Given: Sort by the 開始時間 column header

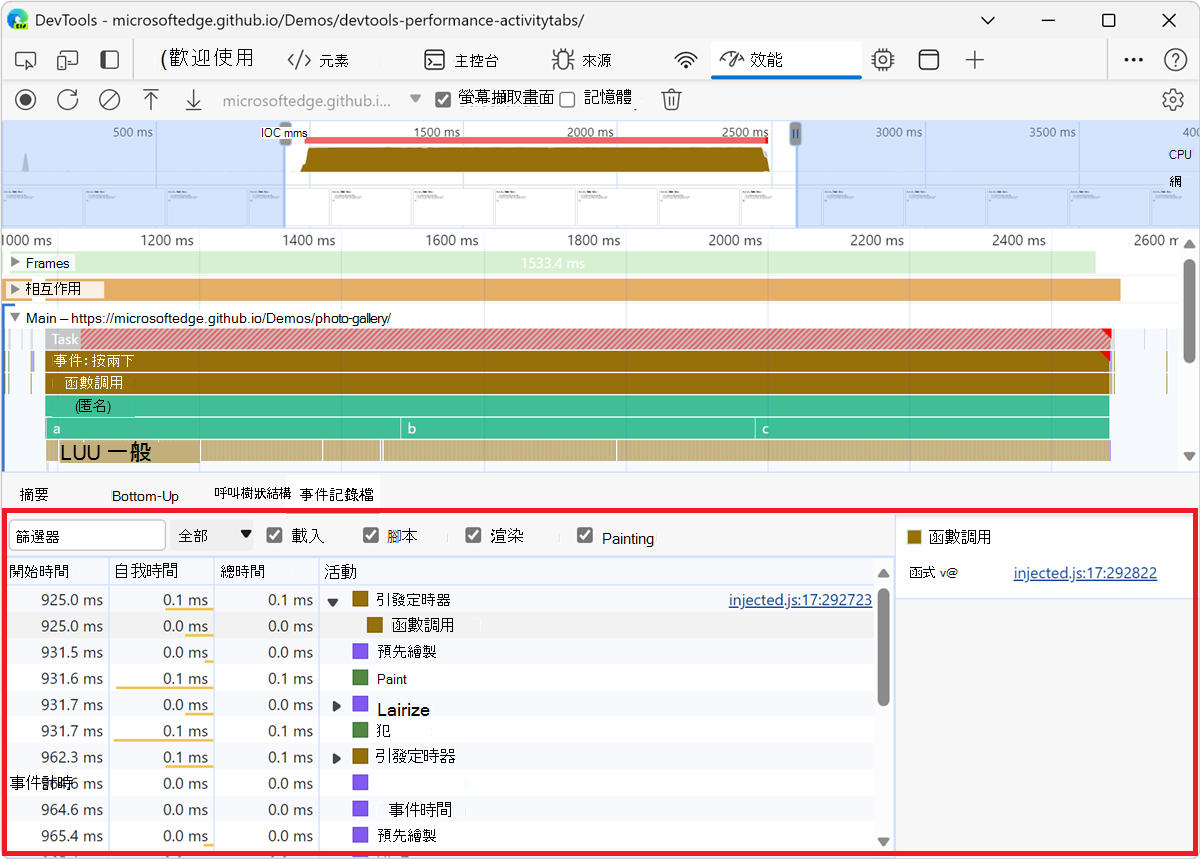Looking at the screenshot, I should [x=56, y=571].
